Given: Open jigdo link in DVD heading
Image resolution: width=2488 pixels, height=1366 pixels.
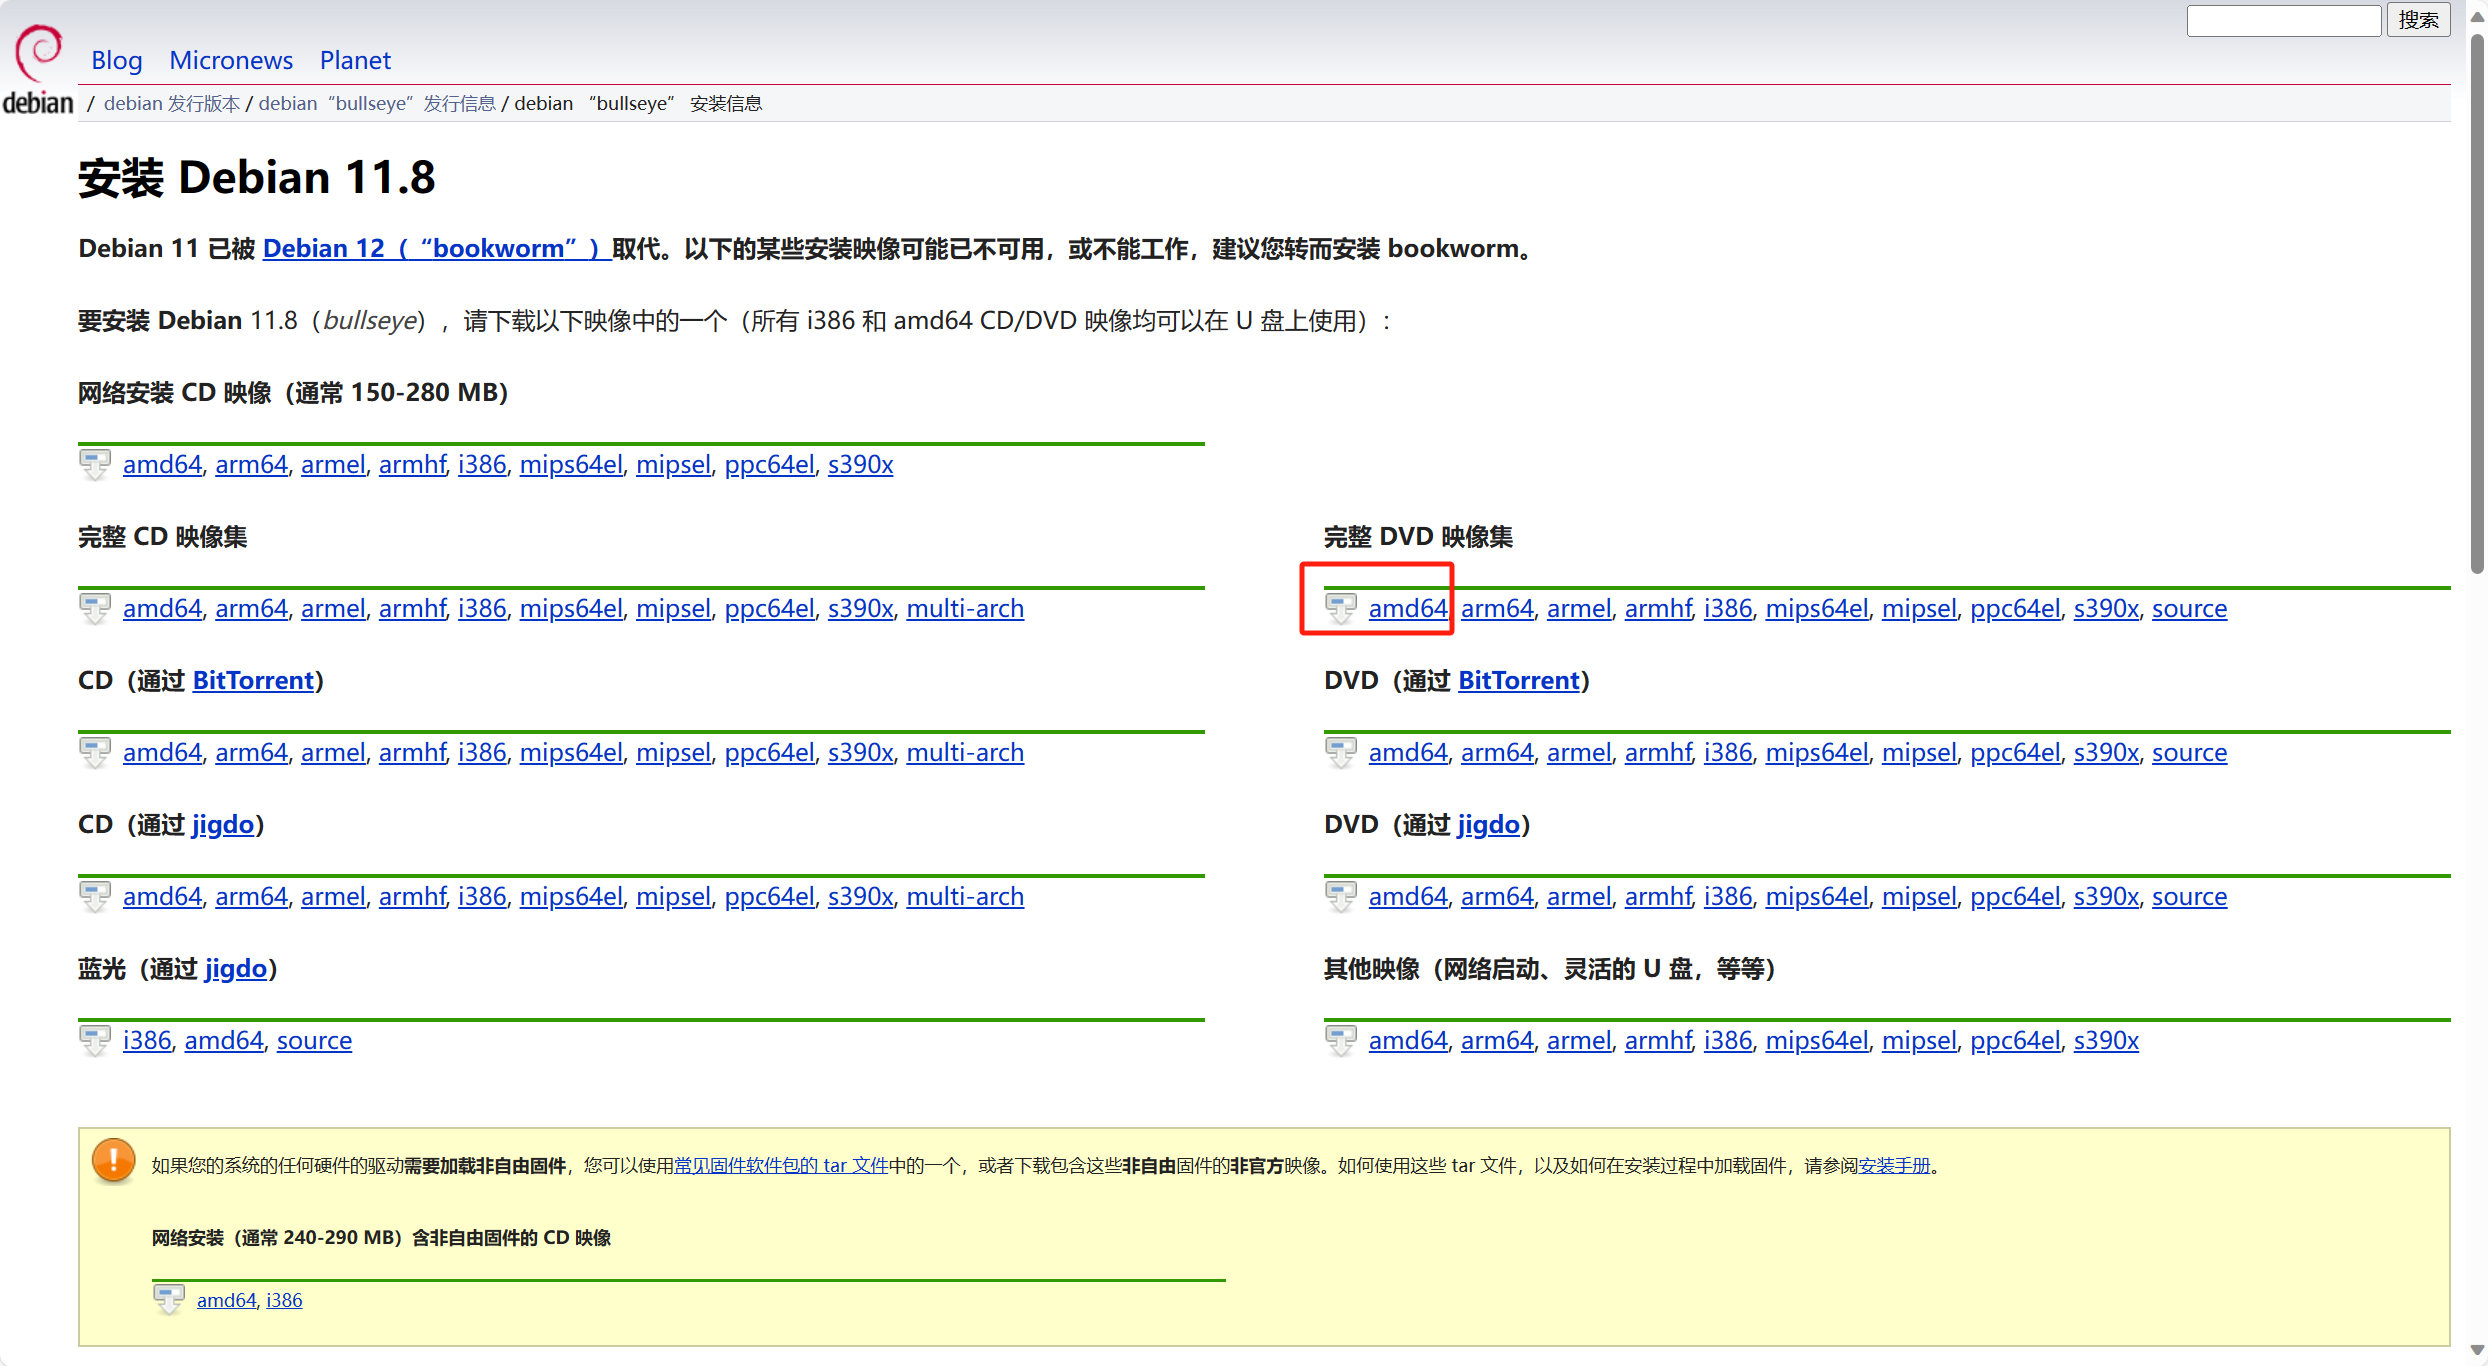Looking at the screenshot, I should (x=1489, y=824).
